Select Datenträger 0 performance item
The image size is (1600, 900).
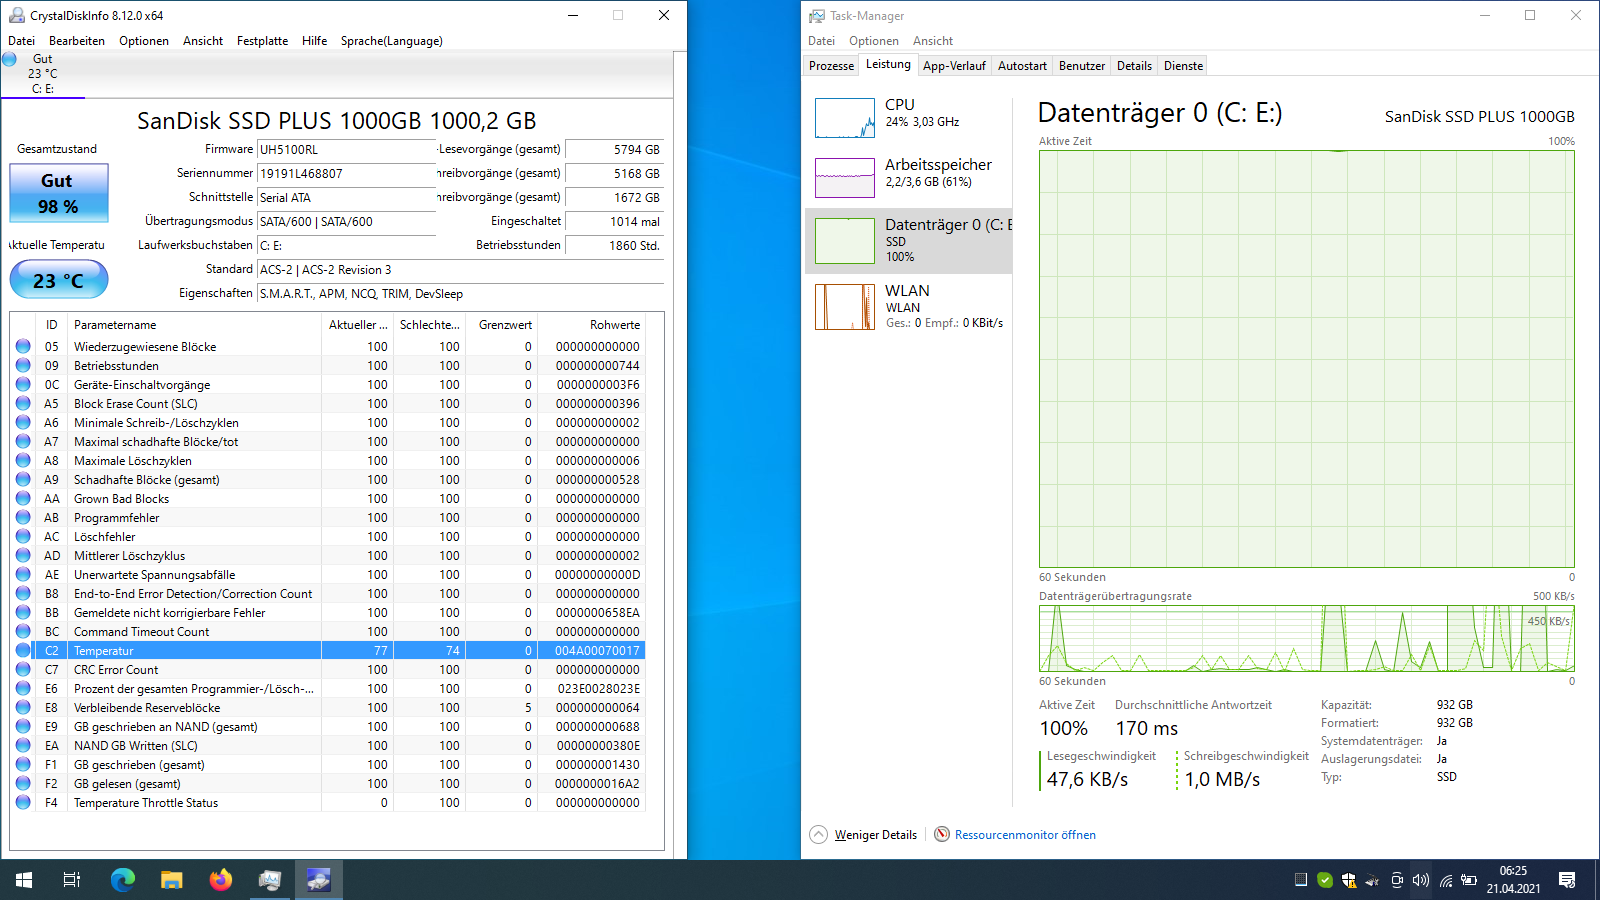(x=908, y=240)
